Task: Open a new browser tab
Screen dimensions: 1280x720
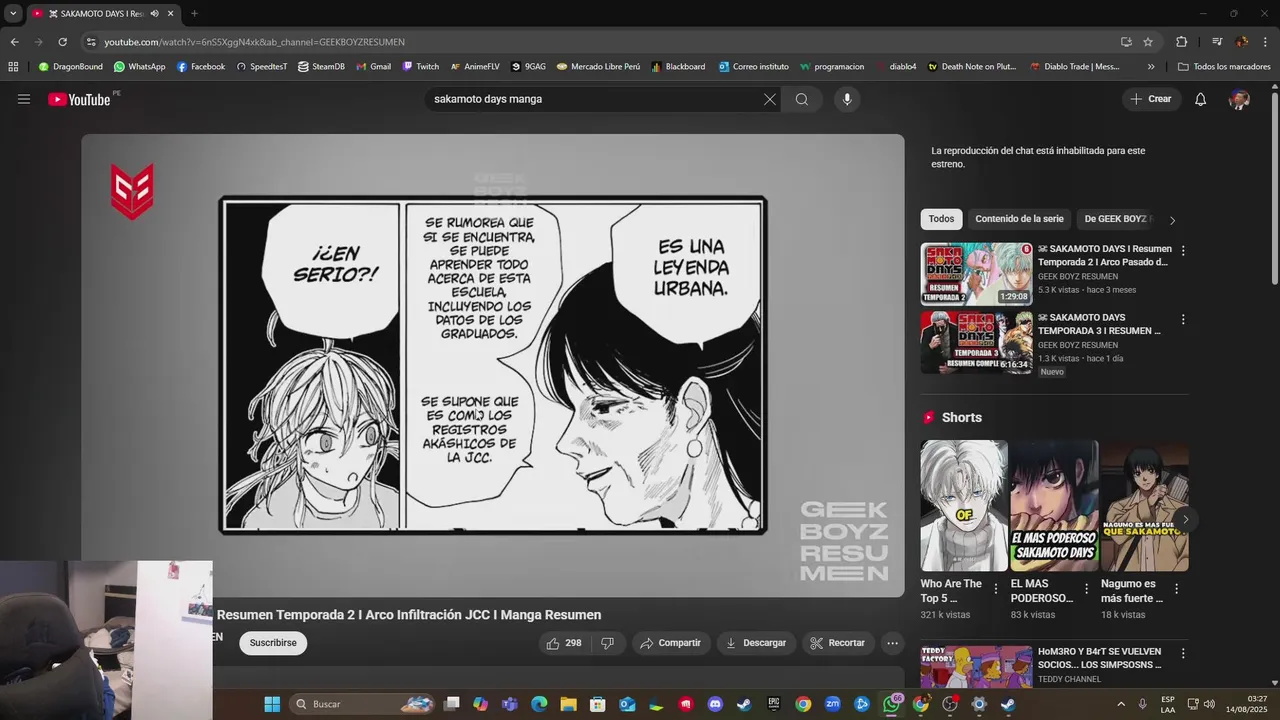Action: (194, 14)
